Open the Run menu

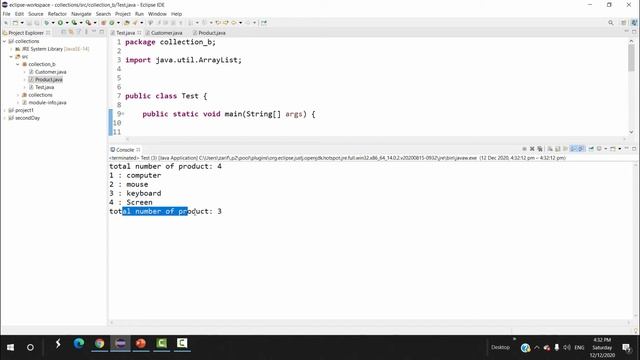139,14
